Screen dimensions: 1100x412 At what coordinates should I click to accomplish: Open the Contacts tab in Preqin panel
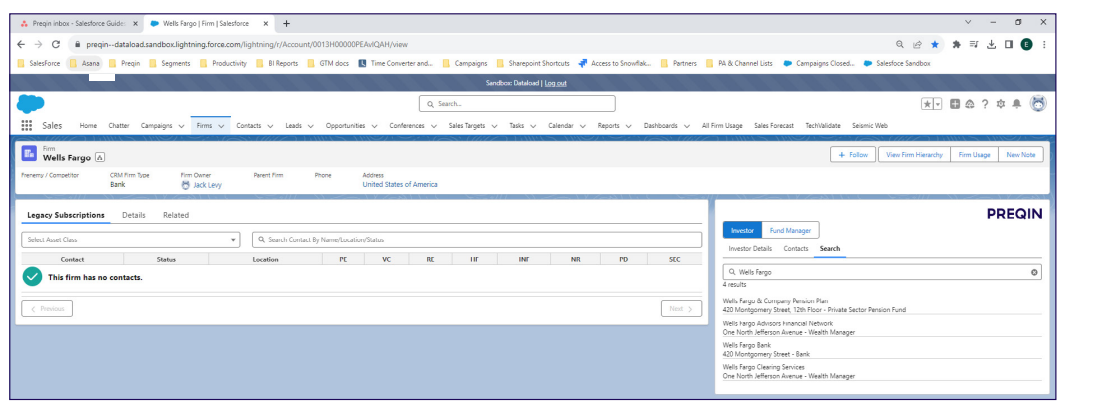(x=796, y=248)
